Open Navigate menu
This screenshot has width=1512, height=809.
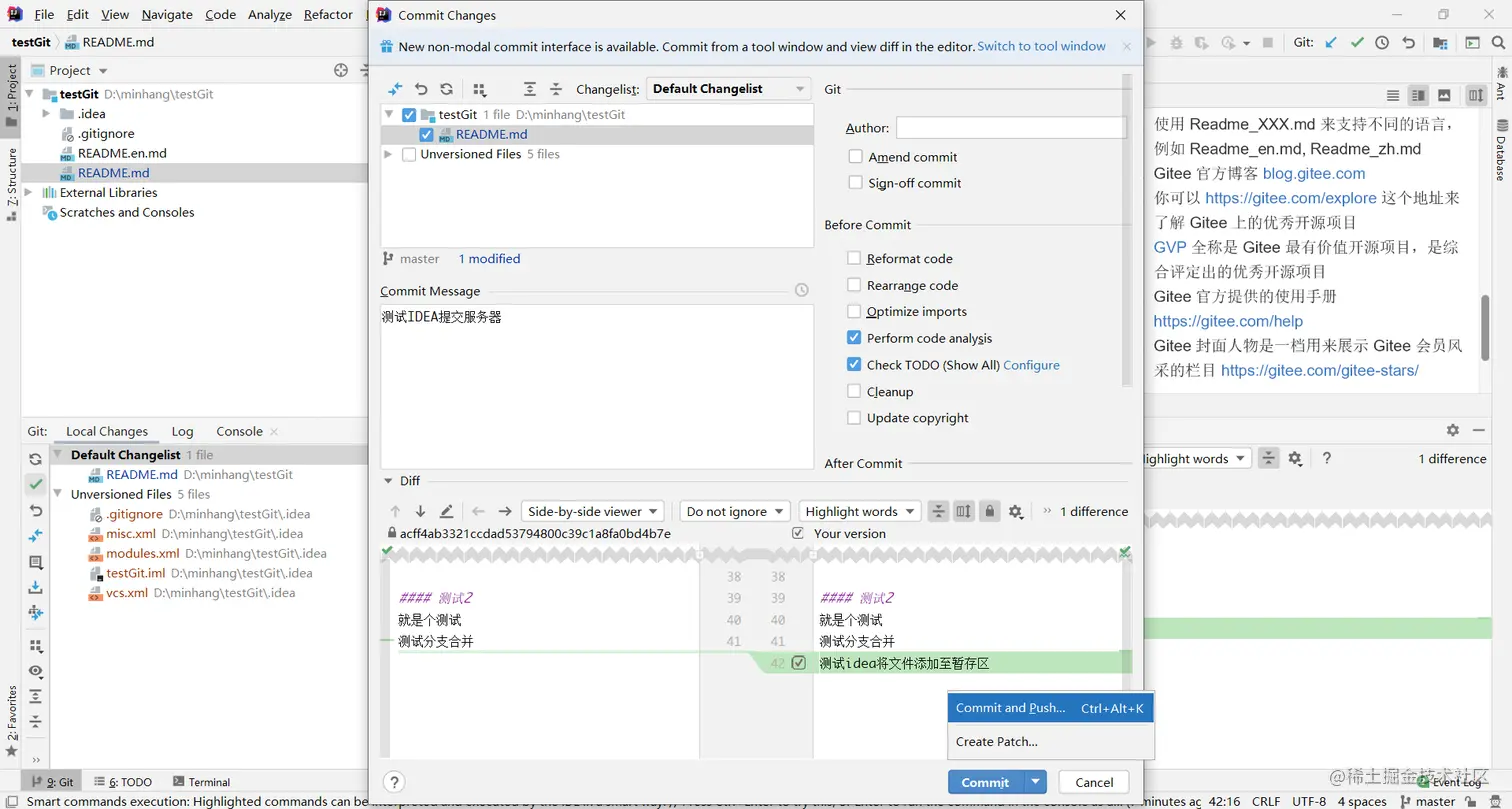point(167,15)
